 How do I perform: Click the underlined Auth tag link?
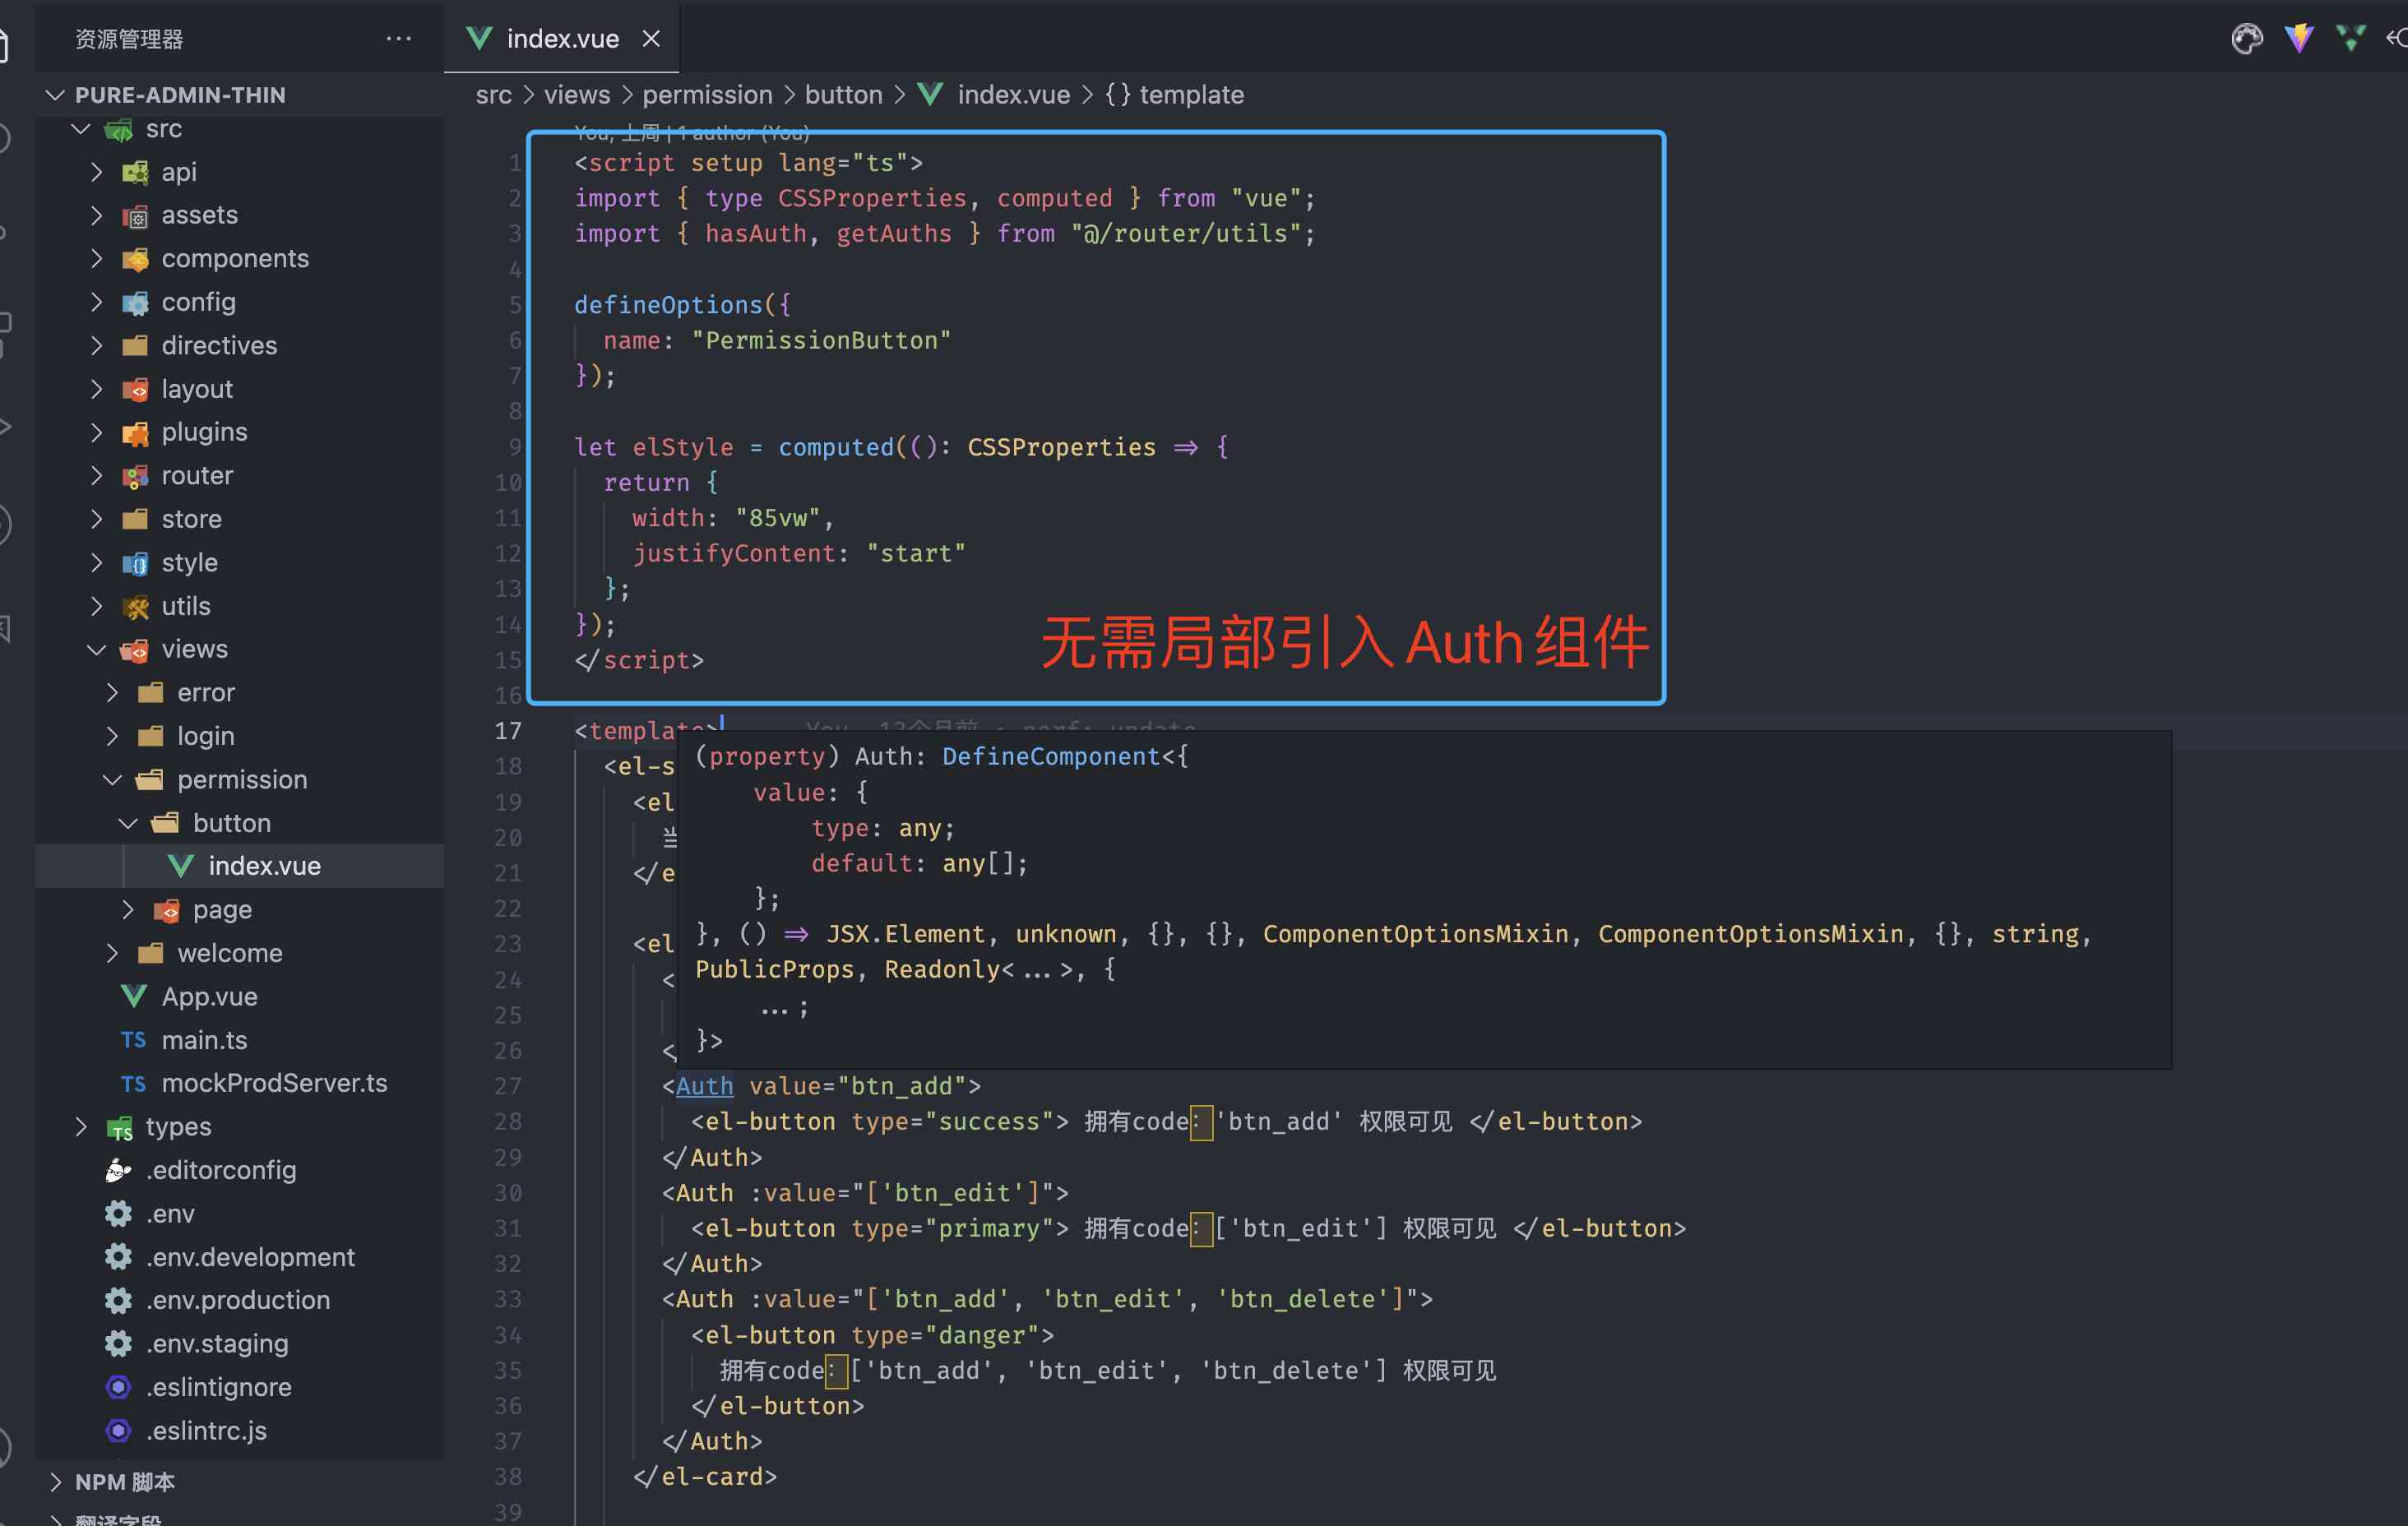tap(704, 1086)
